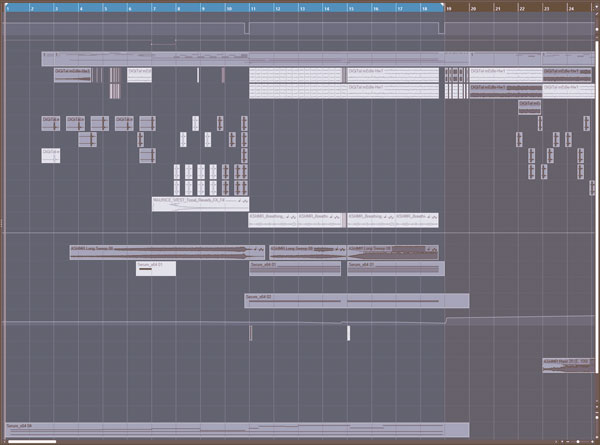Viewport: 600px width, 445px height.
Task: Click bar 21 in the timeline ruler
Action: click(x=498, y=8)
